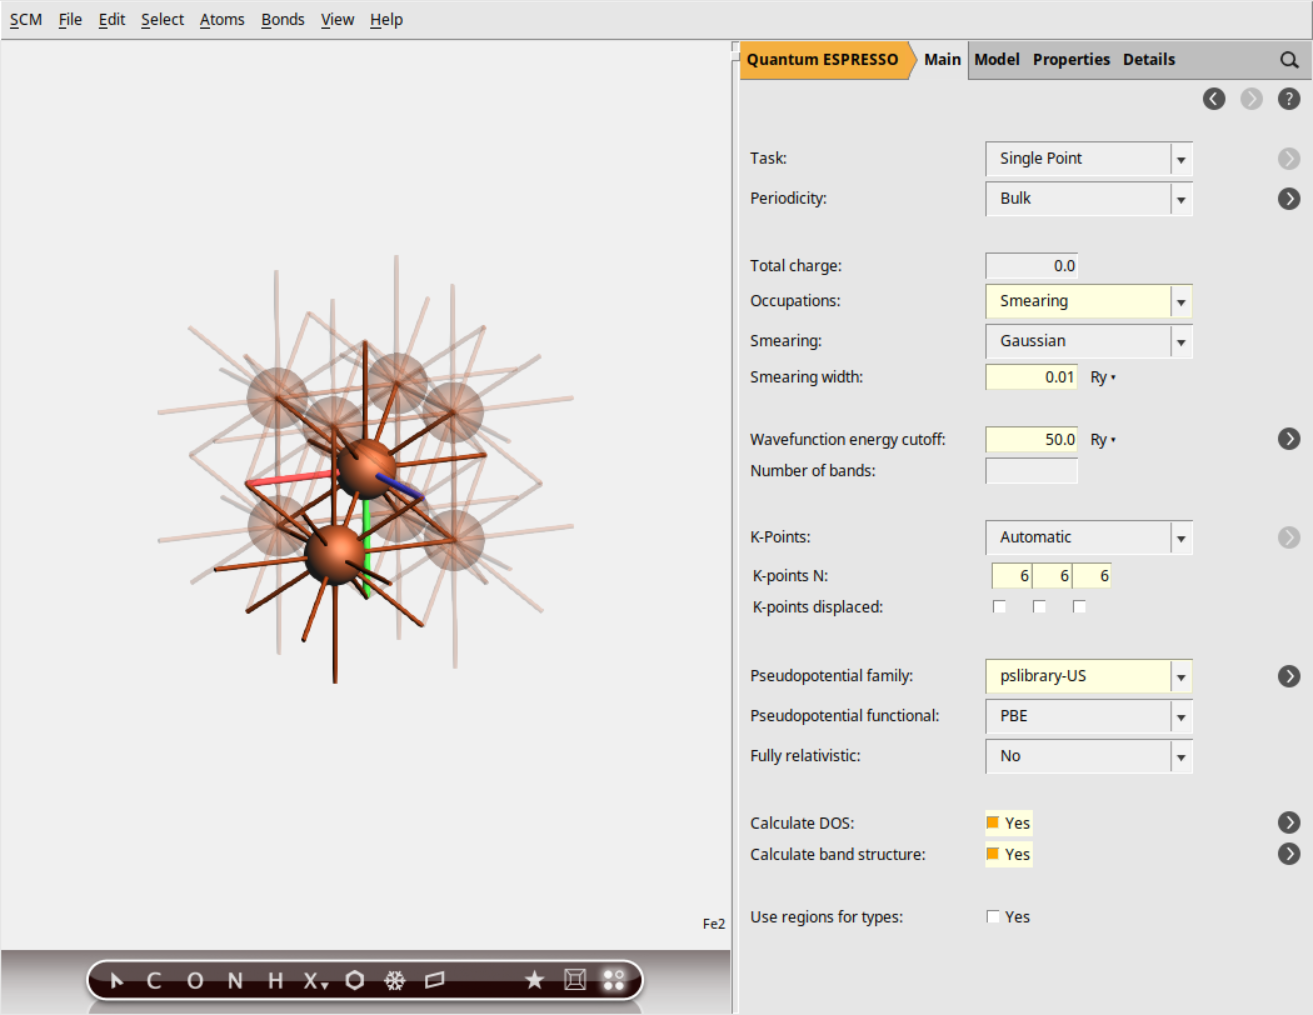Toggle Use regions for types
This screenshot has width=1313, height=1015.
(x=993, y=916)
